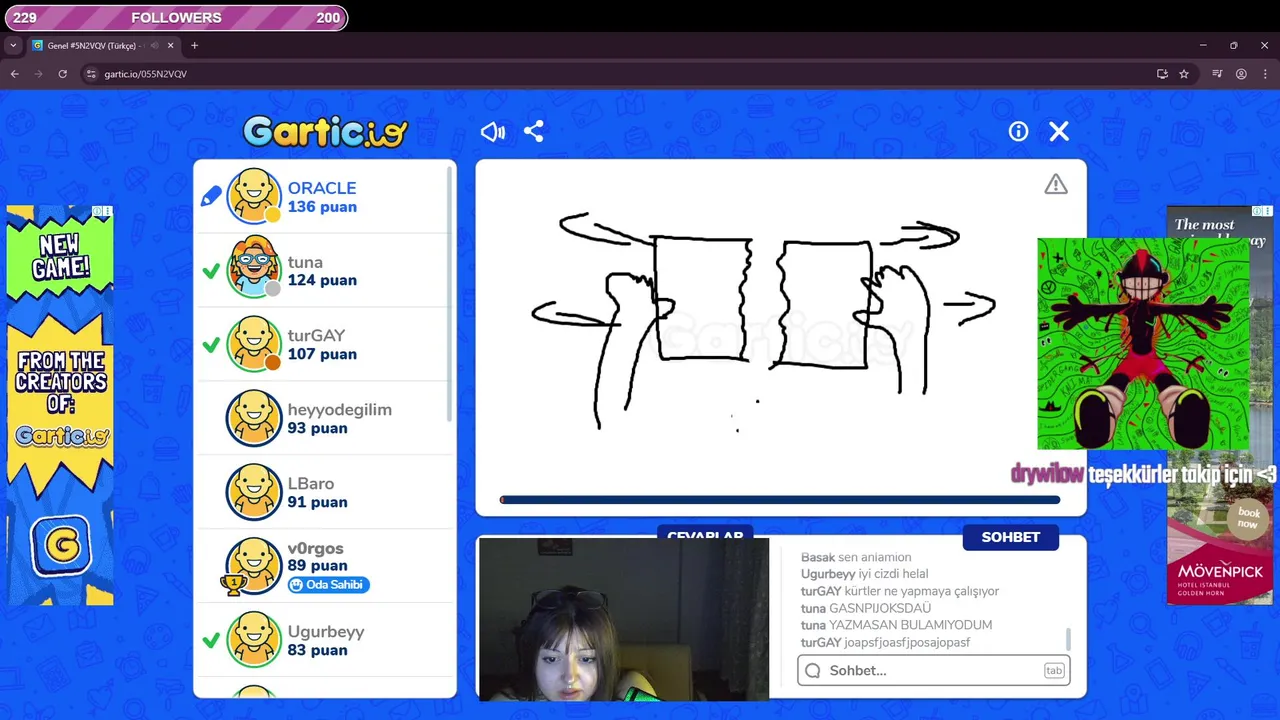Select v0rgos's avatar
Screen dimensions: 1280x720
254,565
